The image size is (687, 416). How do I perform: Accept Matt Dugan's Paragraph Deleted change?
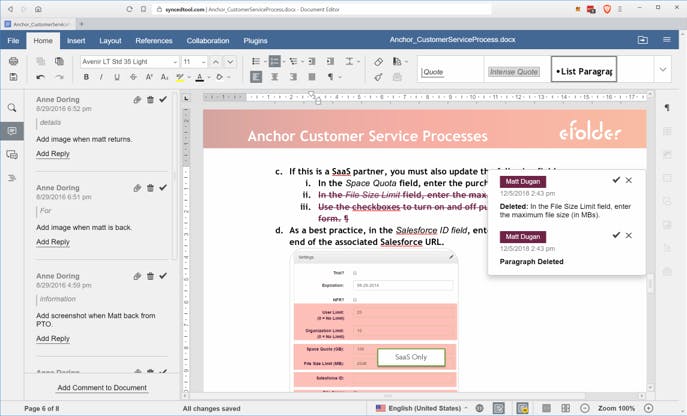pos(616,235)
